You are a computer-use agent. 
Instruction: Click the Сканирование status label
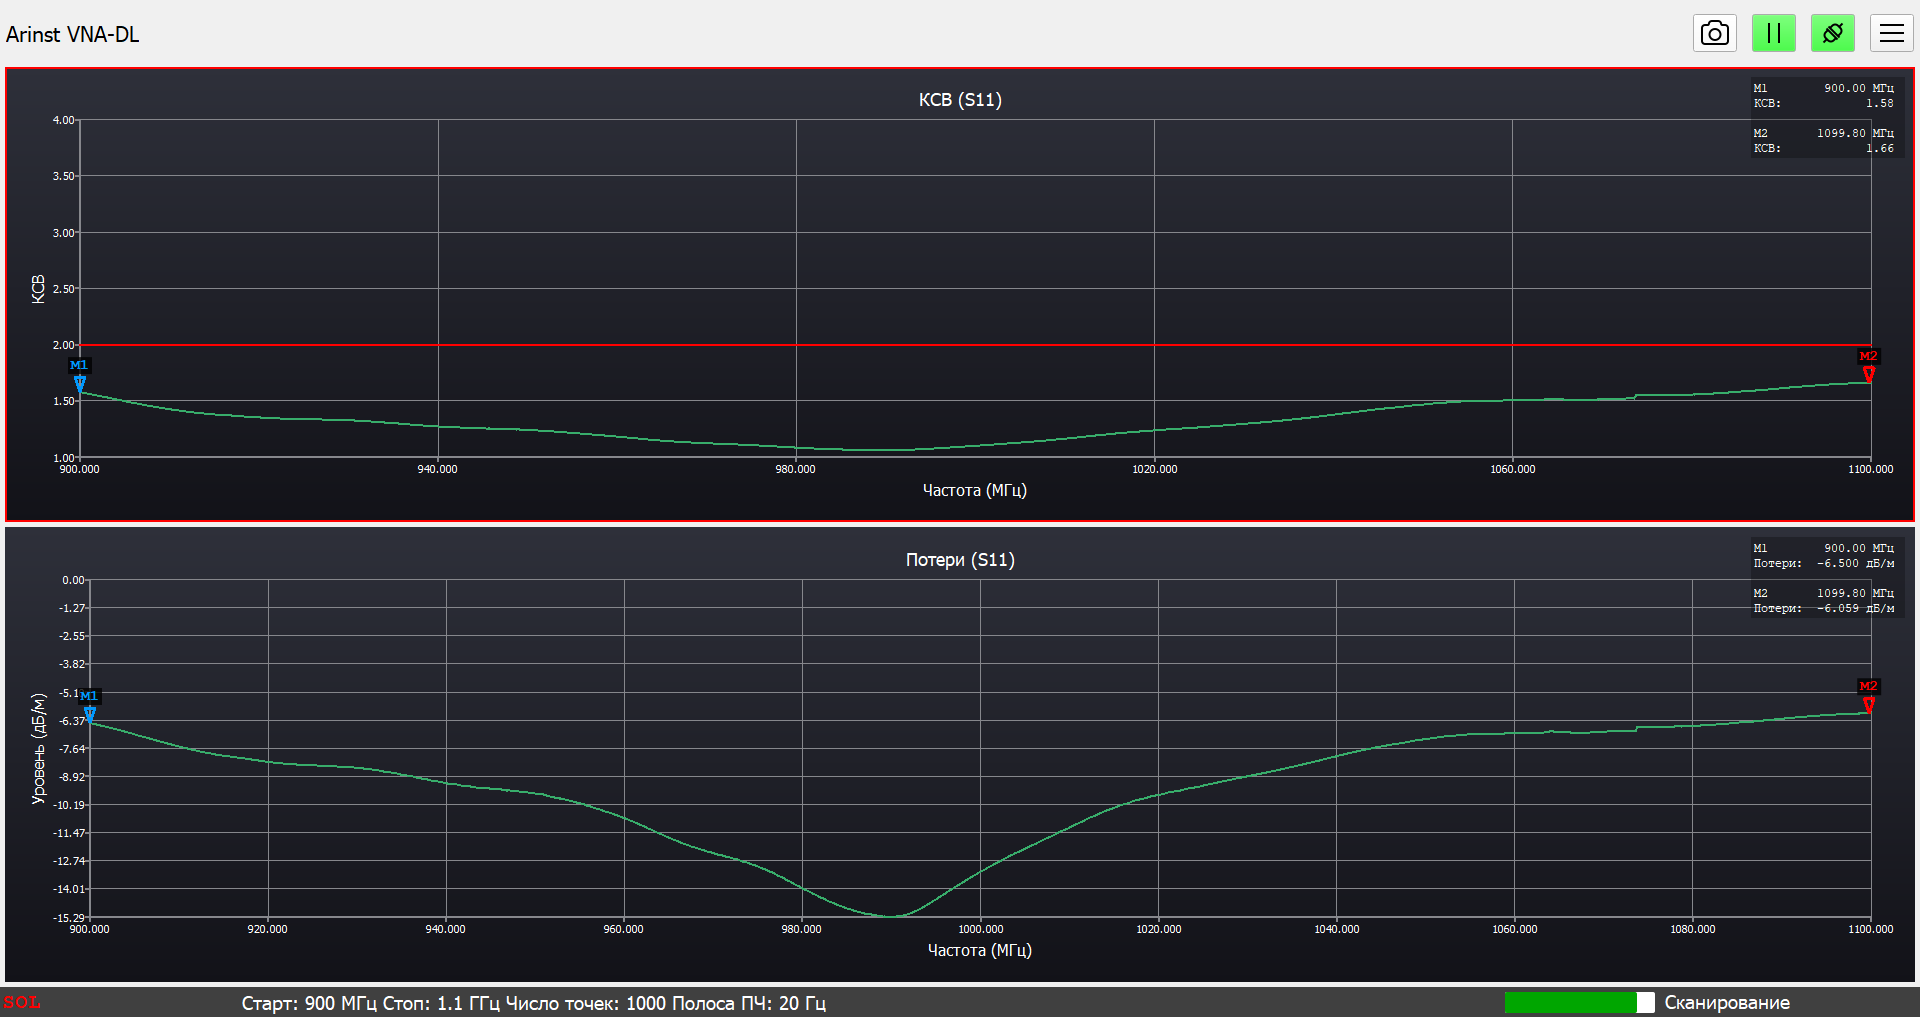(x=1726, y=1003)
